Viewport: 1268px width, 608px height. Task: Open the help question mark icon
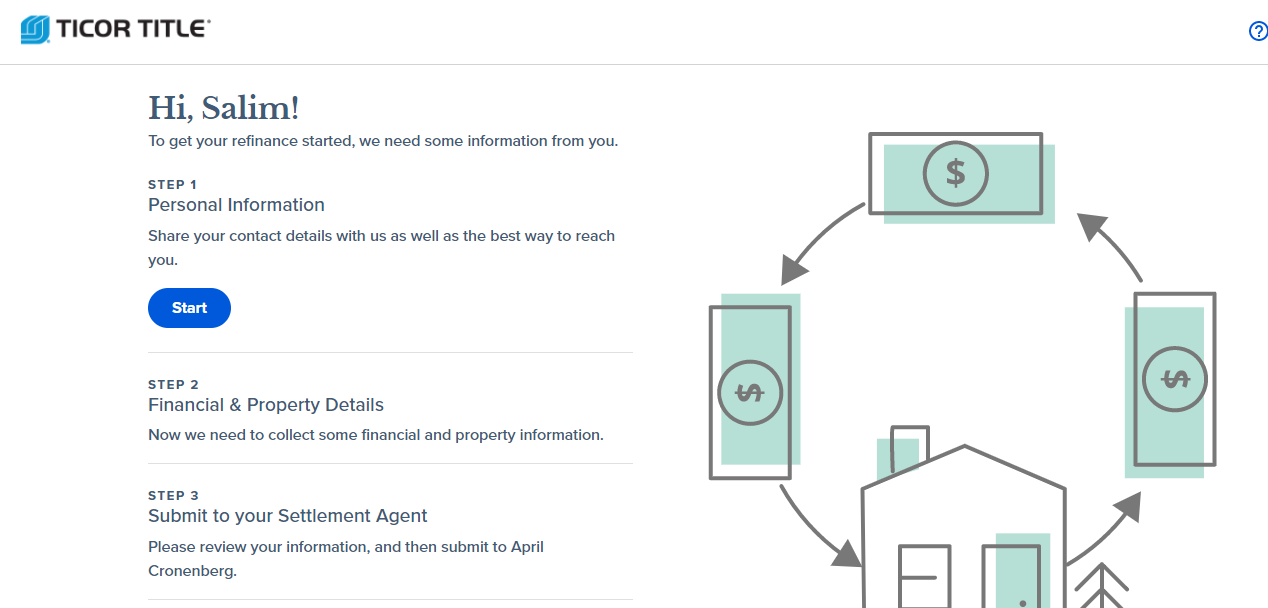point(1258,31)
